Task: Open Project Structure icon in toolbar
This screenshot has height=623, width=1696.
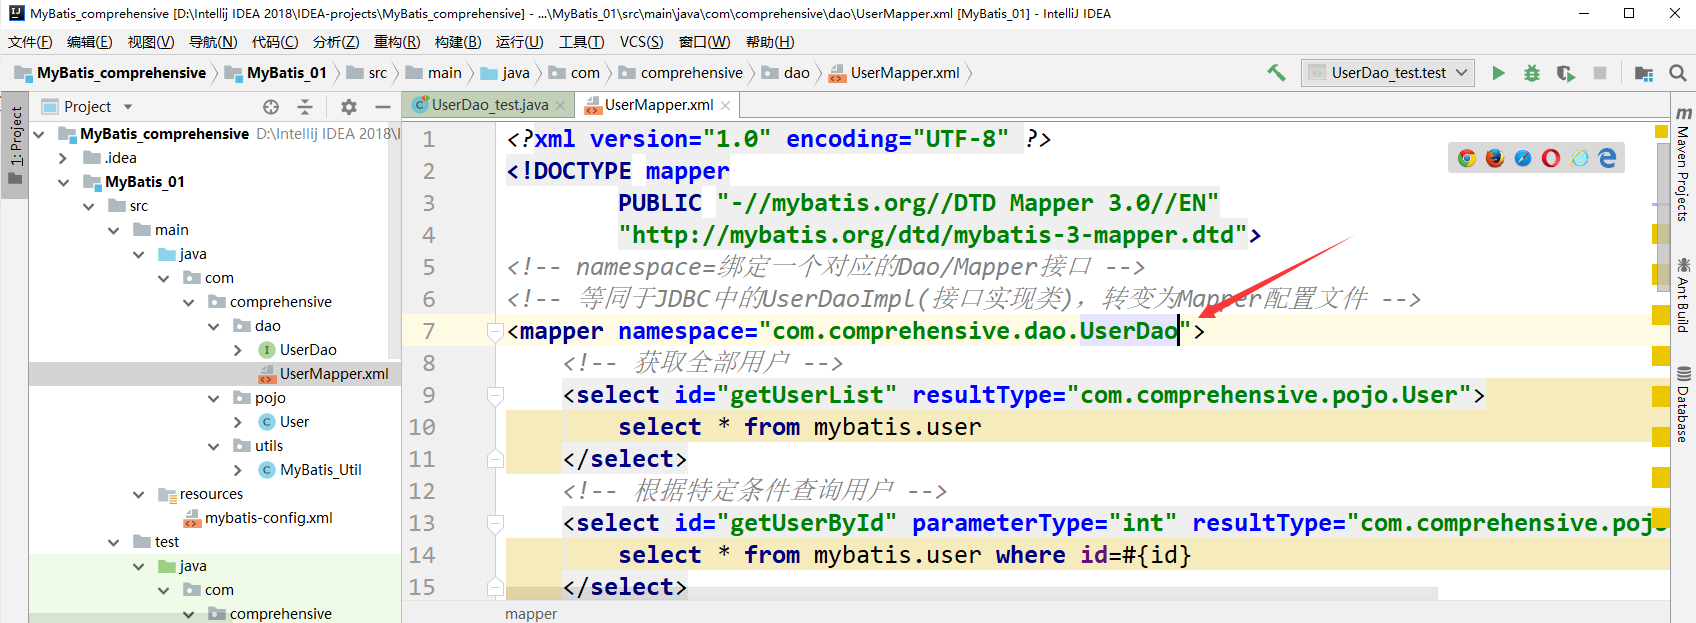Action: coord(1643,73)
